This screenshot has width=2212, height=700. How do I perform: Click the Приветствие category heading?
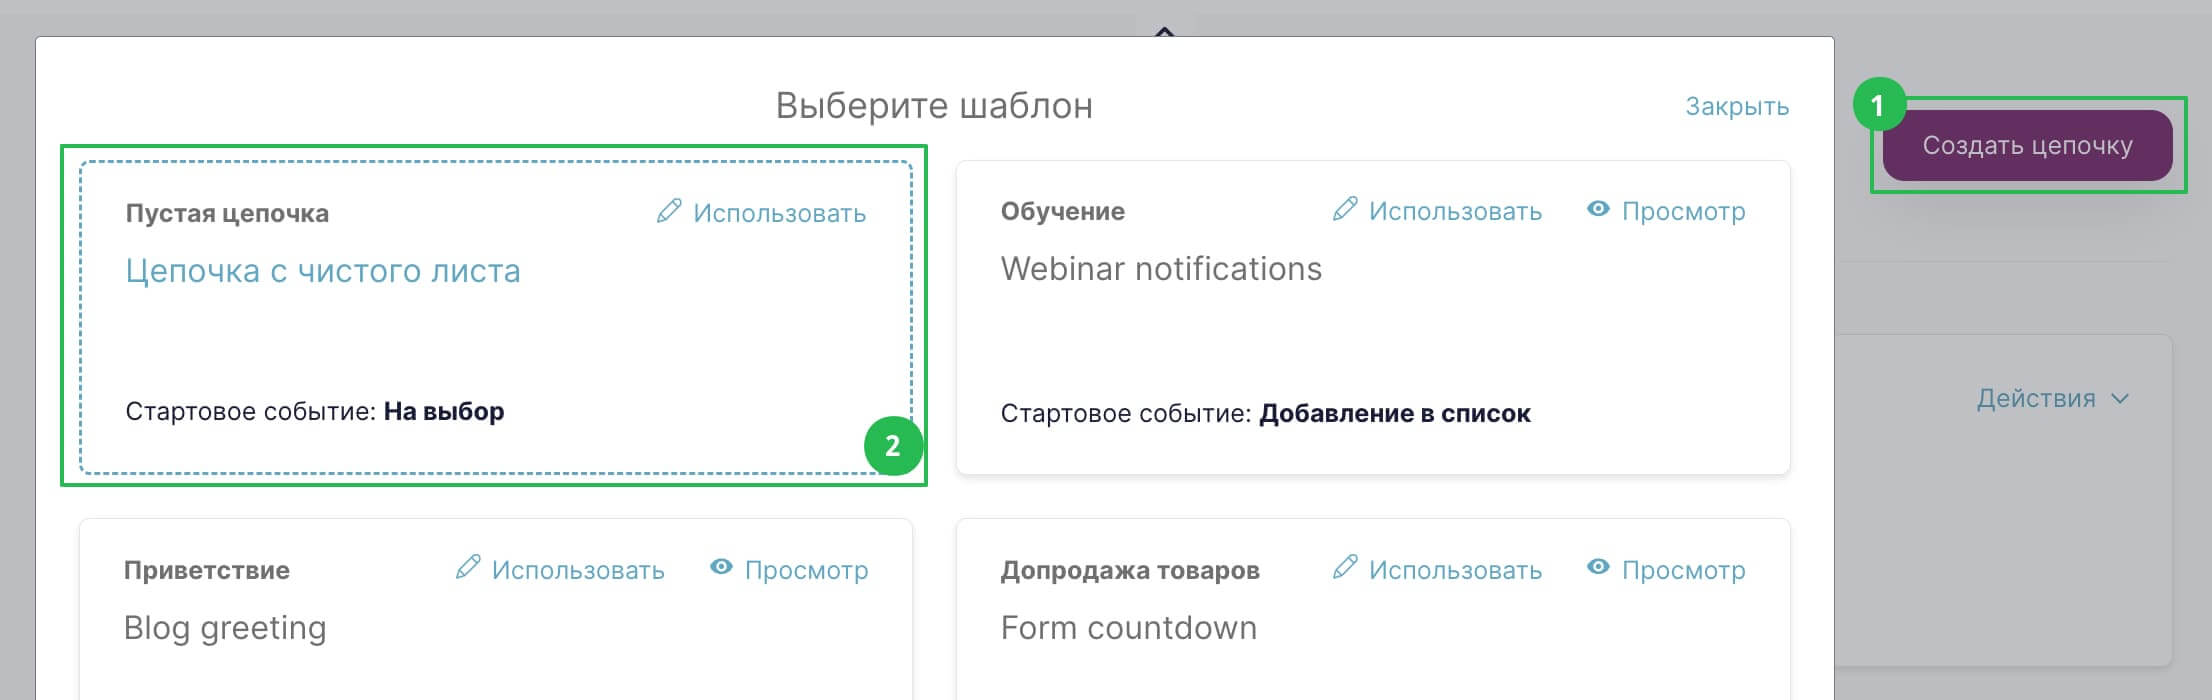(x=207, y=571)
